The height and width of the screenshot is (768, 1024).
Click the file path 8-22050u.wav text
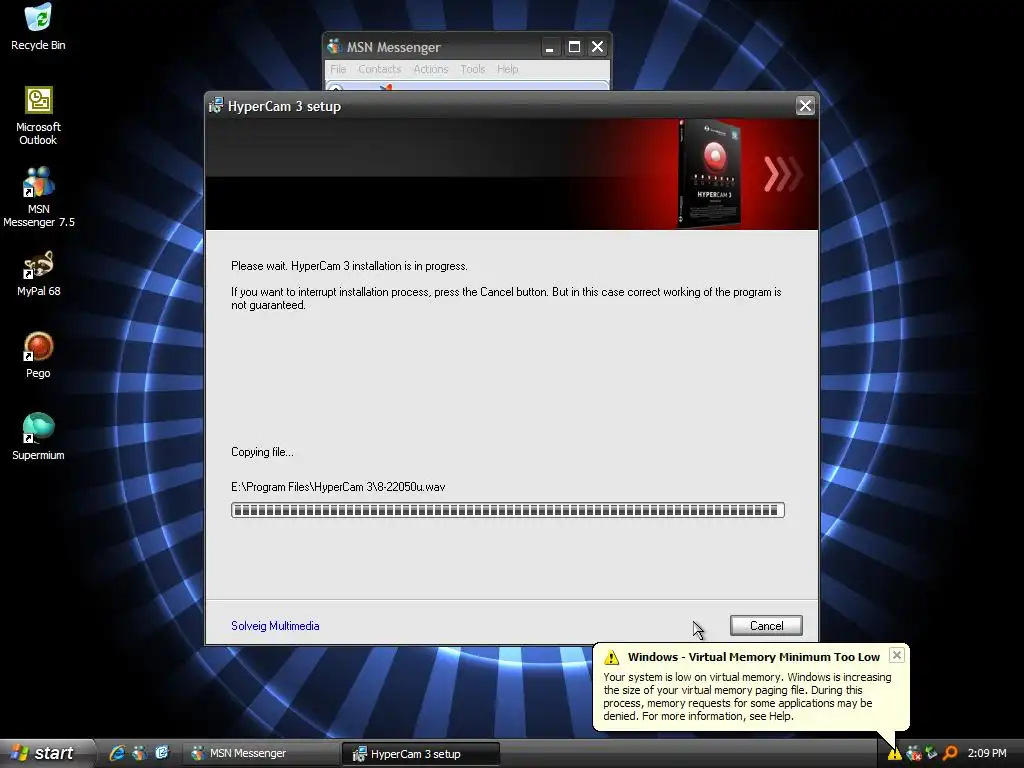(x=338, y=487)
